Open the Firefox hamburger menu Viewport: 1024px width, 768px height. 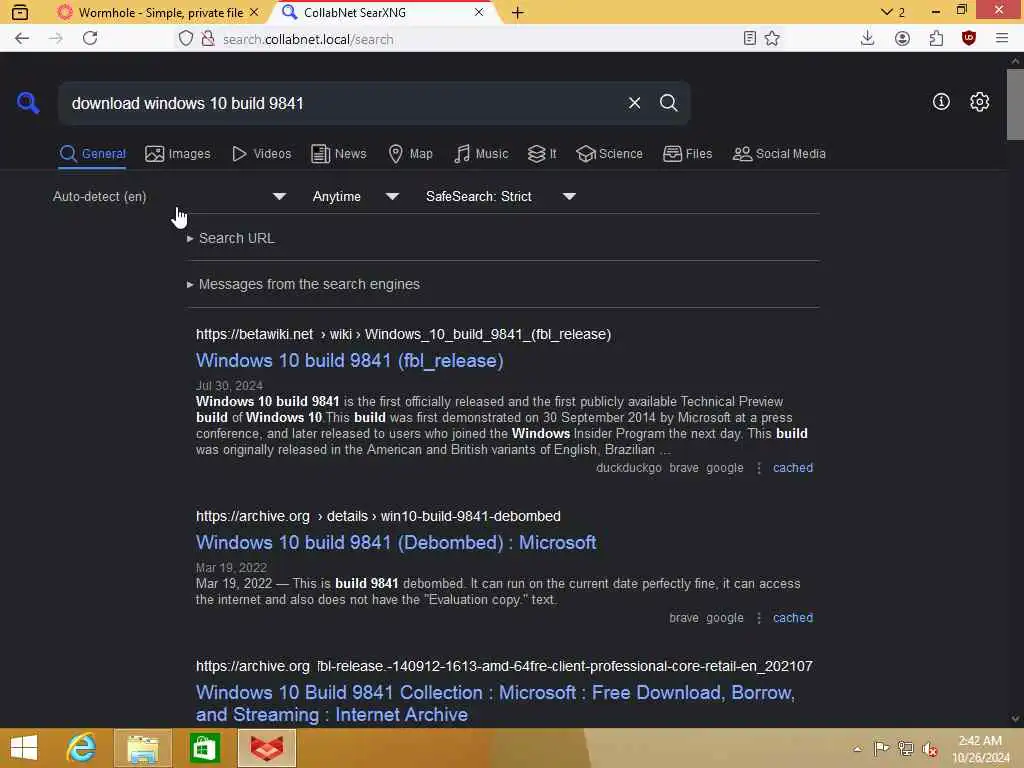pos(1002,39)
